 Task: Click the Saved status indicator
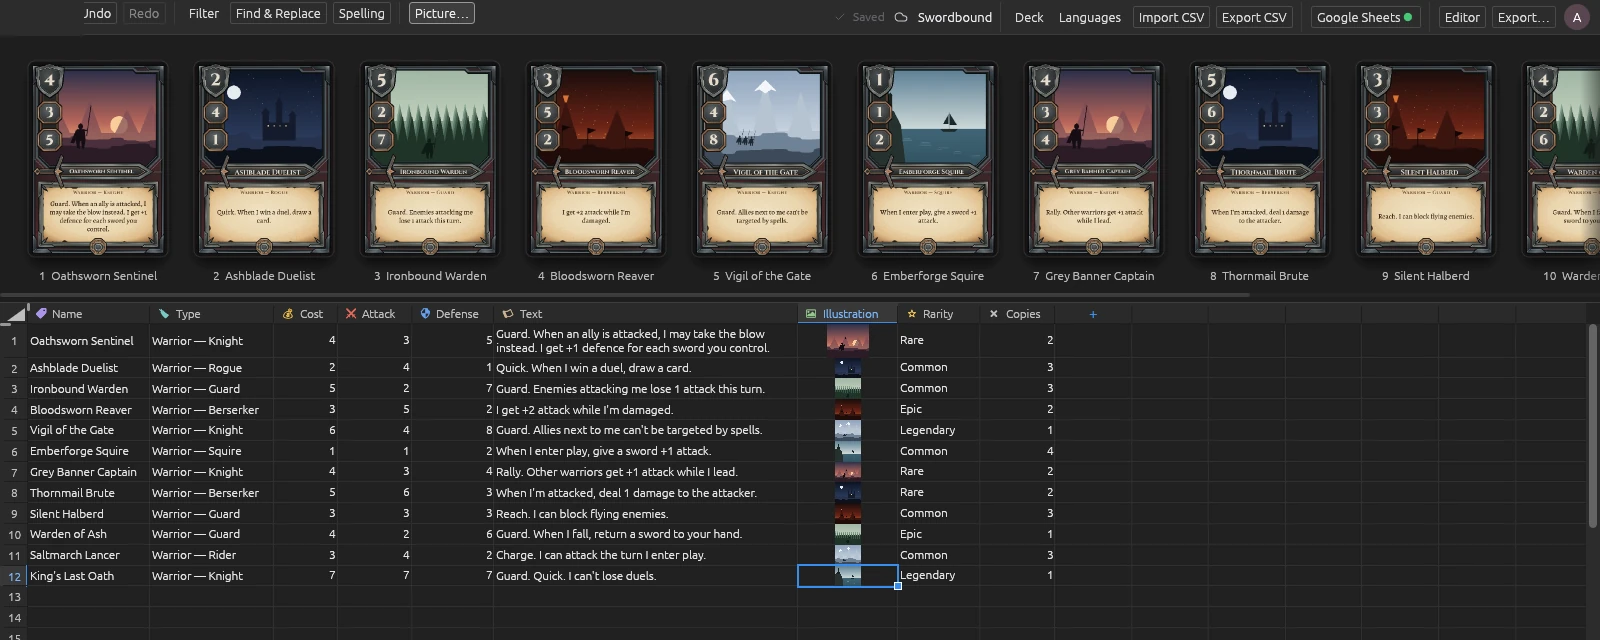click(860, 17)
